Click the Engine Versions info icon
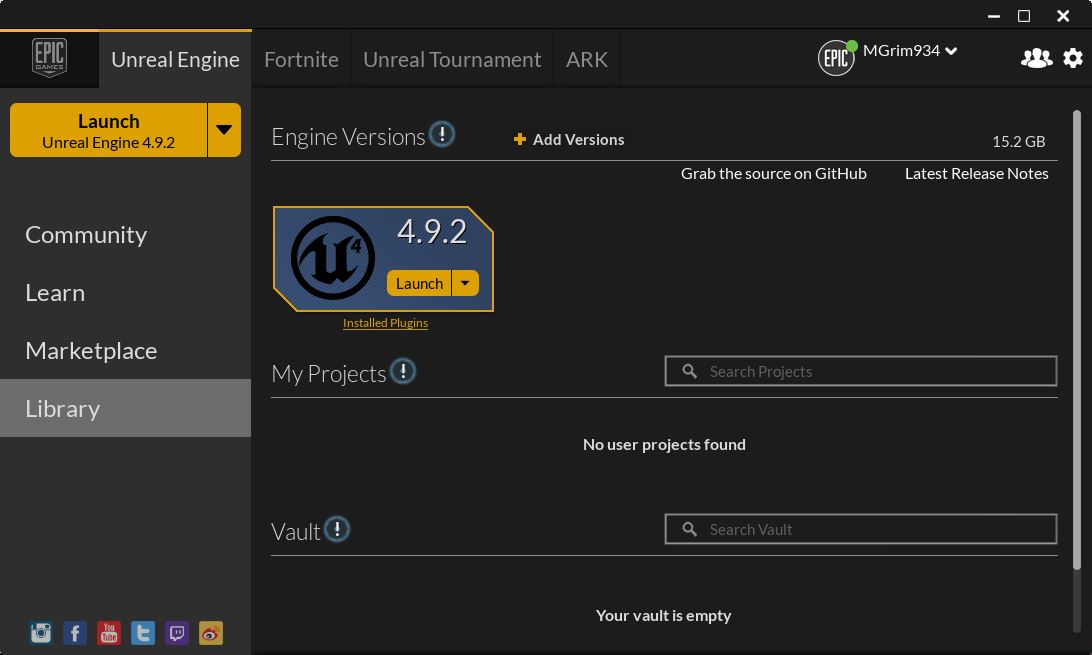The width and height of the screenshot is (1092, 655). [x=441, y=133]
